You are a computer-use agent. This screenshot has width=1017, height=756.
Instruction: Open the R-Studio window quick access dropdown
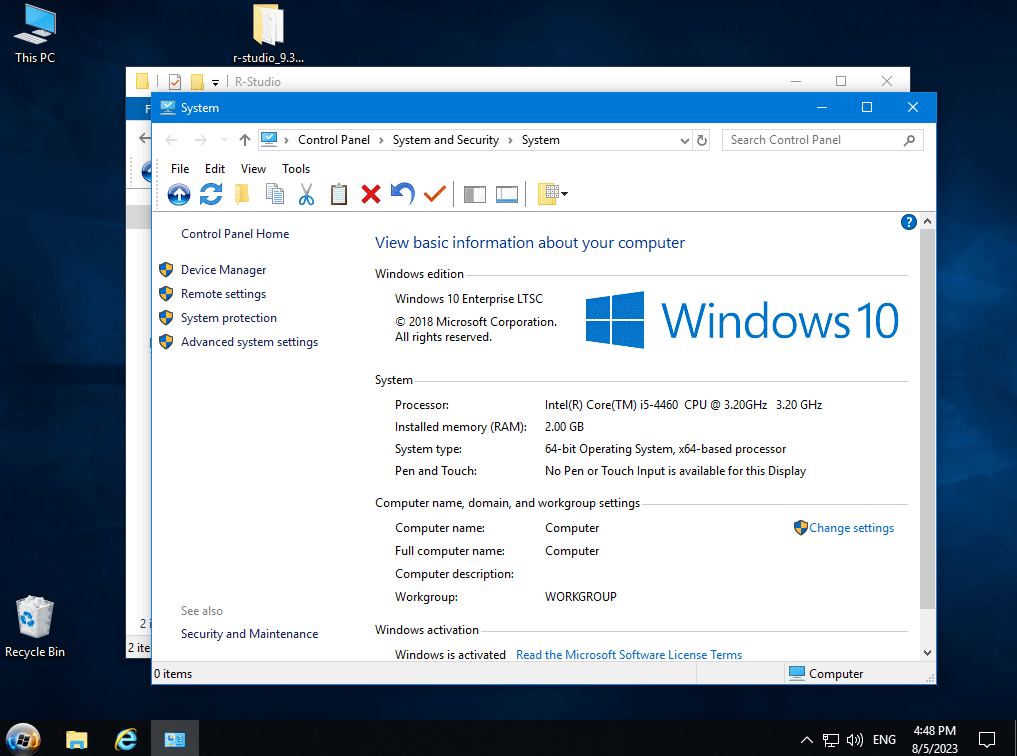click(215, 82)
